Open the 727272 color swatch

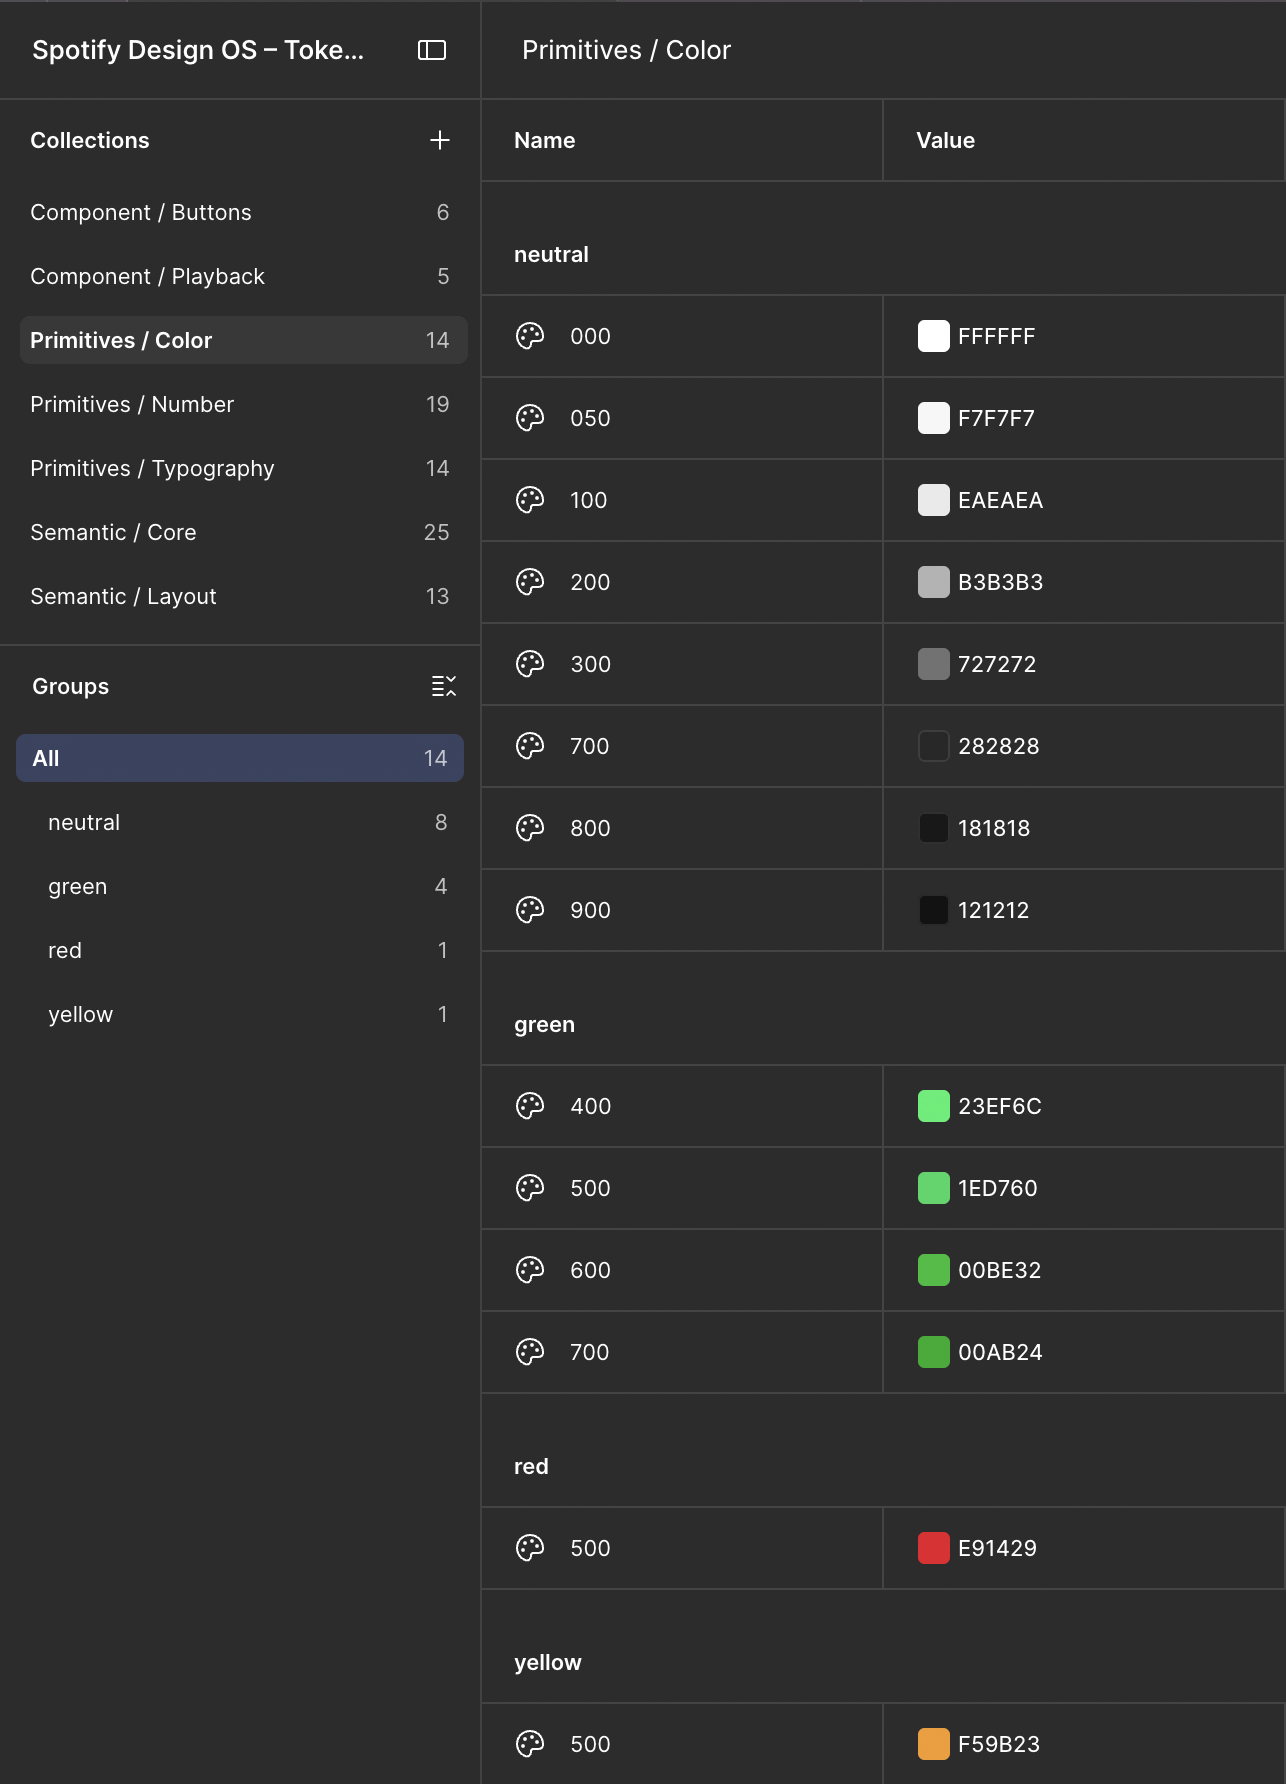click(x=933, y=664)
